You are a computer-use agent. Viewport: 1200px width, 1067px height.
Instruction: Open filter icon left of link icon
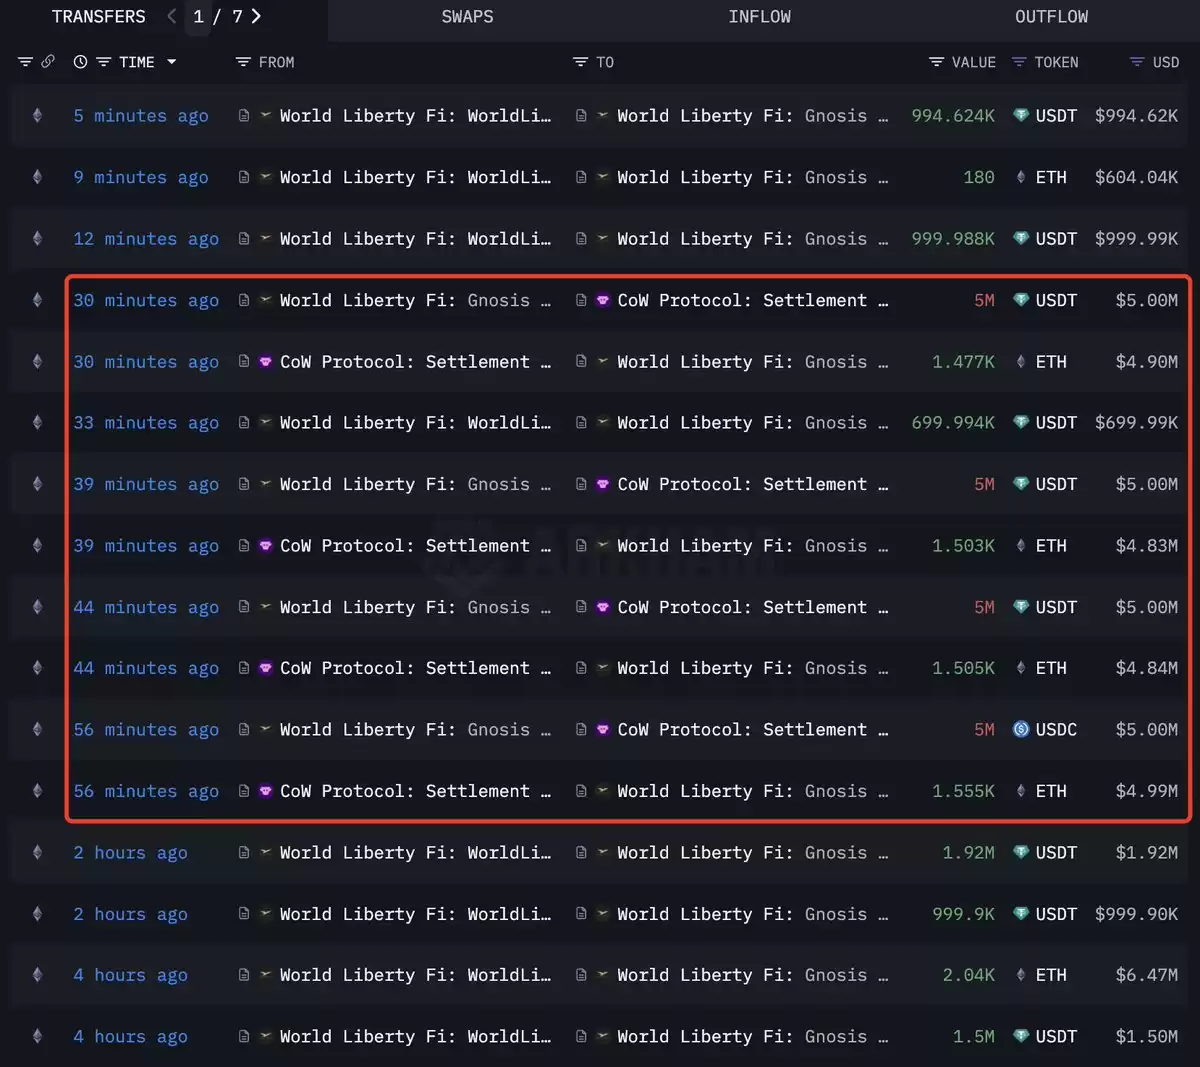click(25, 62)
